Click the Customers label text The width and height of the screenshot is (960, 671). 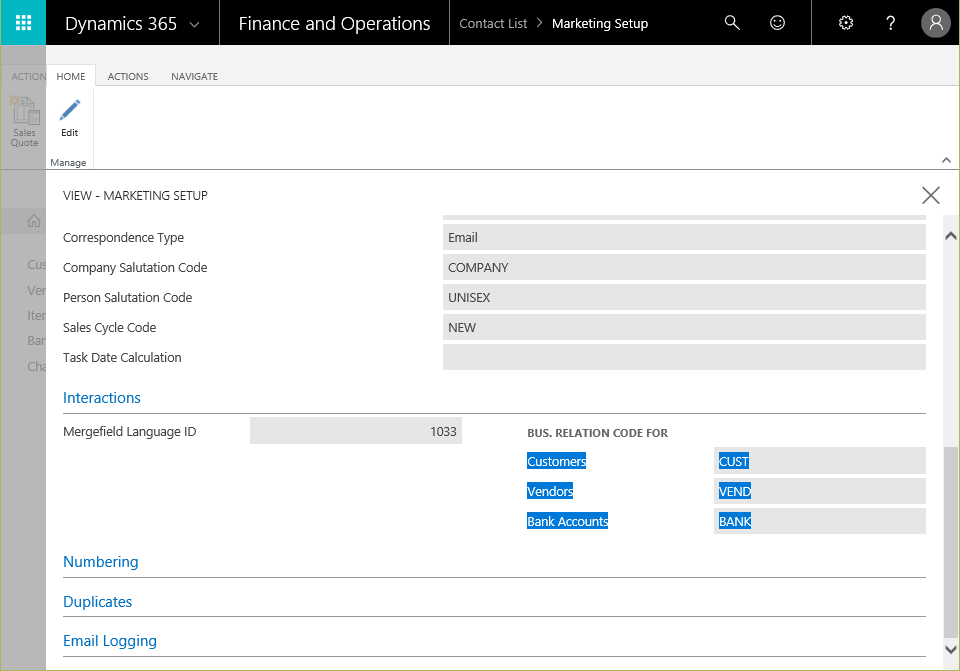pyautogui.click(x=557, y=461)
